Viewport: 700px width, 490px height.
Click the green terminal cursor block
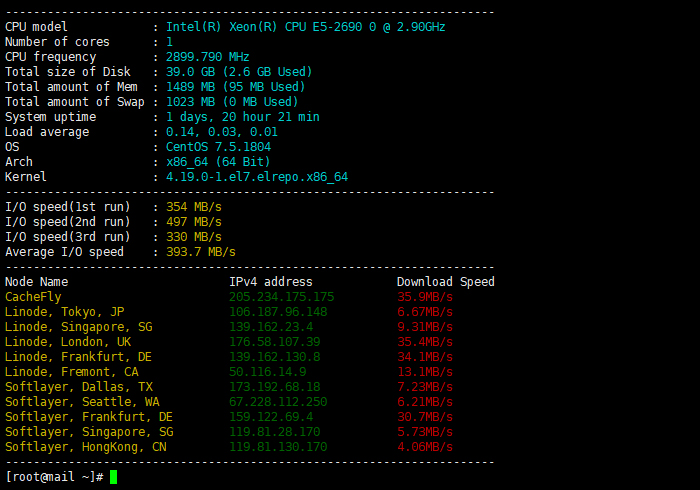[113, 477]
